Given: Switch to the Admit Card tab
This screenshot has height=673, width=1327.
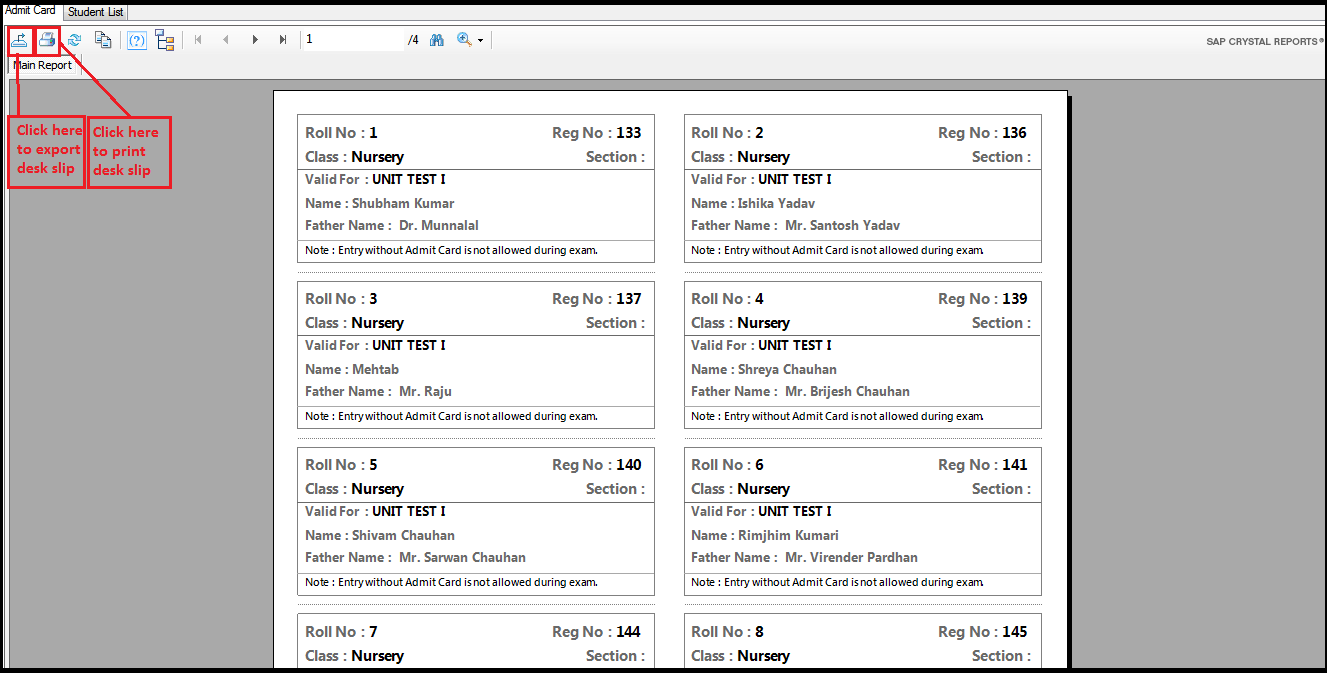Looking at the screenshot, I should tap(31, 11).
